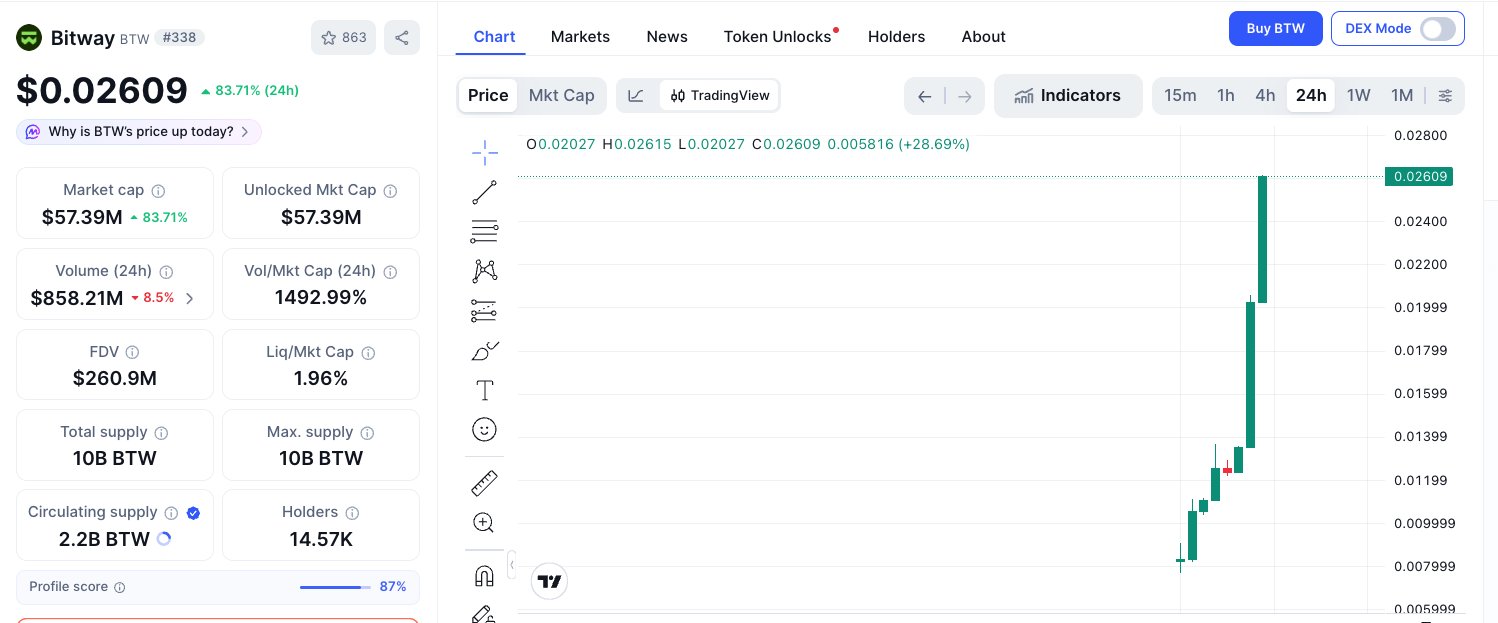The height and width of the screenshot is (623, 1498).
Task: Select the crosshair cursor tool
Action: click(x=485, y=153)
